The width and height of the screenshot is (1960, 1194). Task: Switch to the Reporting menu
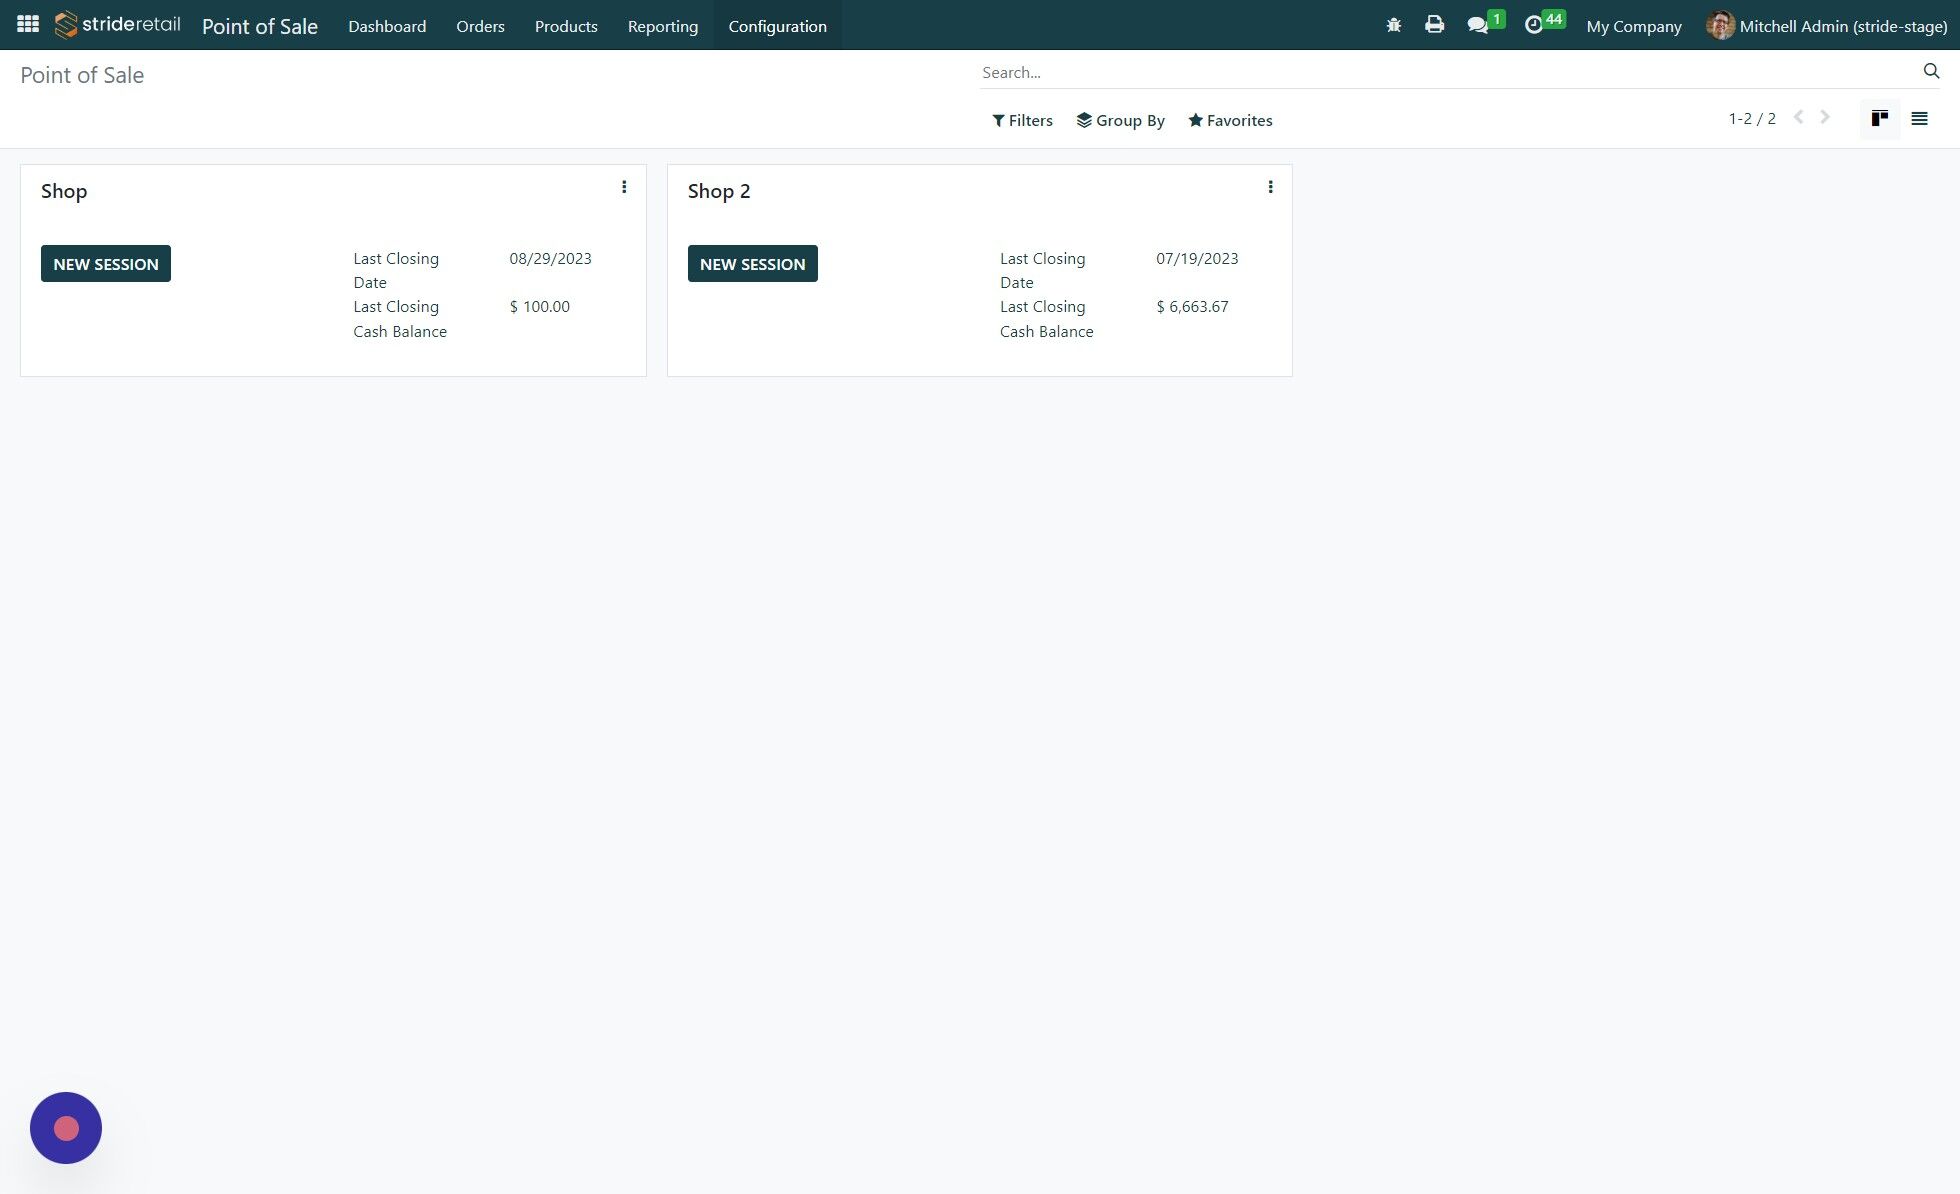(x=662, y=26)
